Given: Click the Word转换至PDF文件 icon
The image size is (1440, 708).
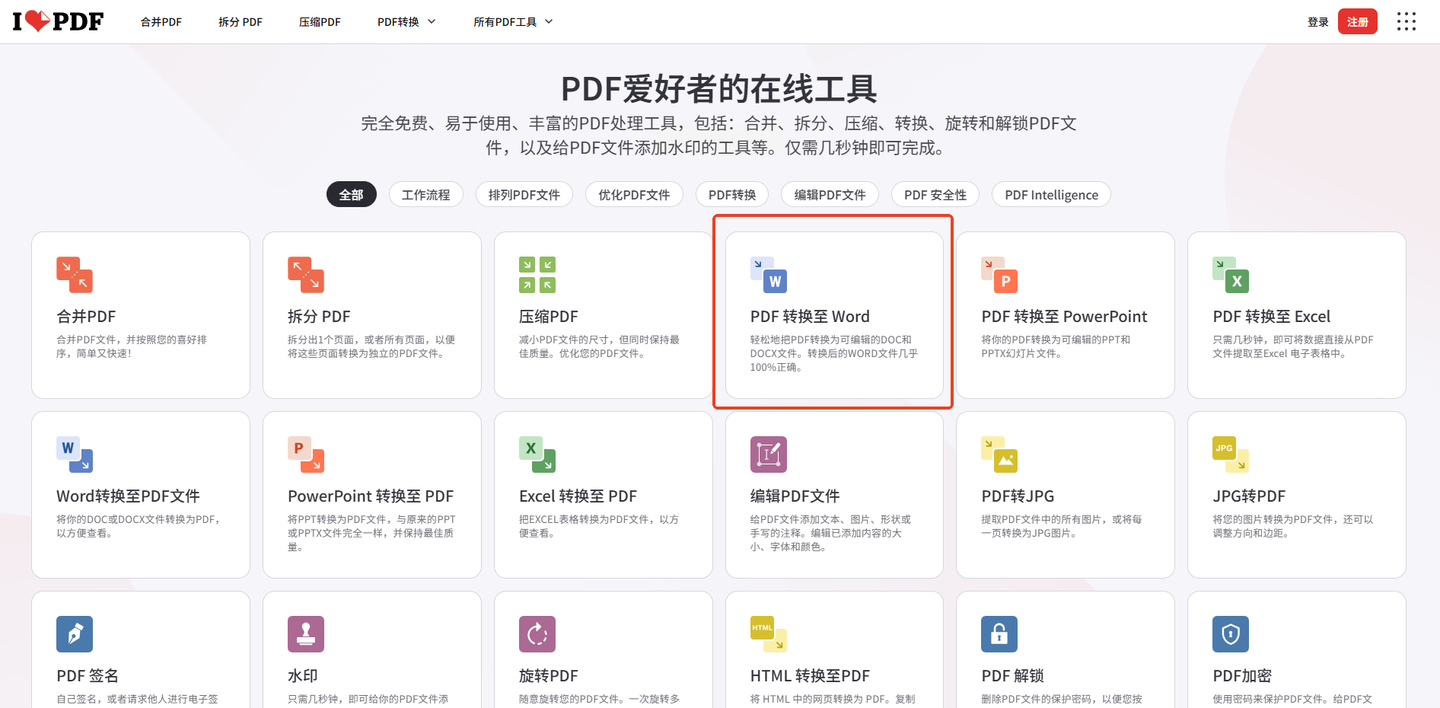Looking at the screenshot, I should (x=74, y=454).
